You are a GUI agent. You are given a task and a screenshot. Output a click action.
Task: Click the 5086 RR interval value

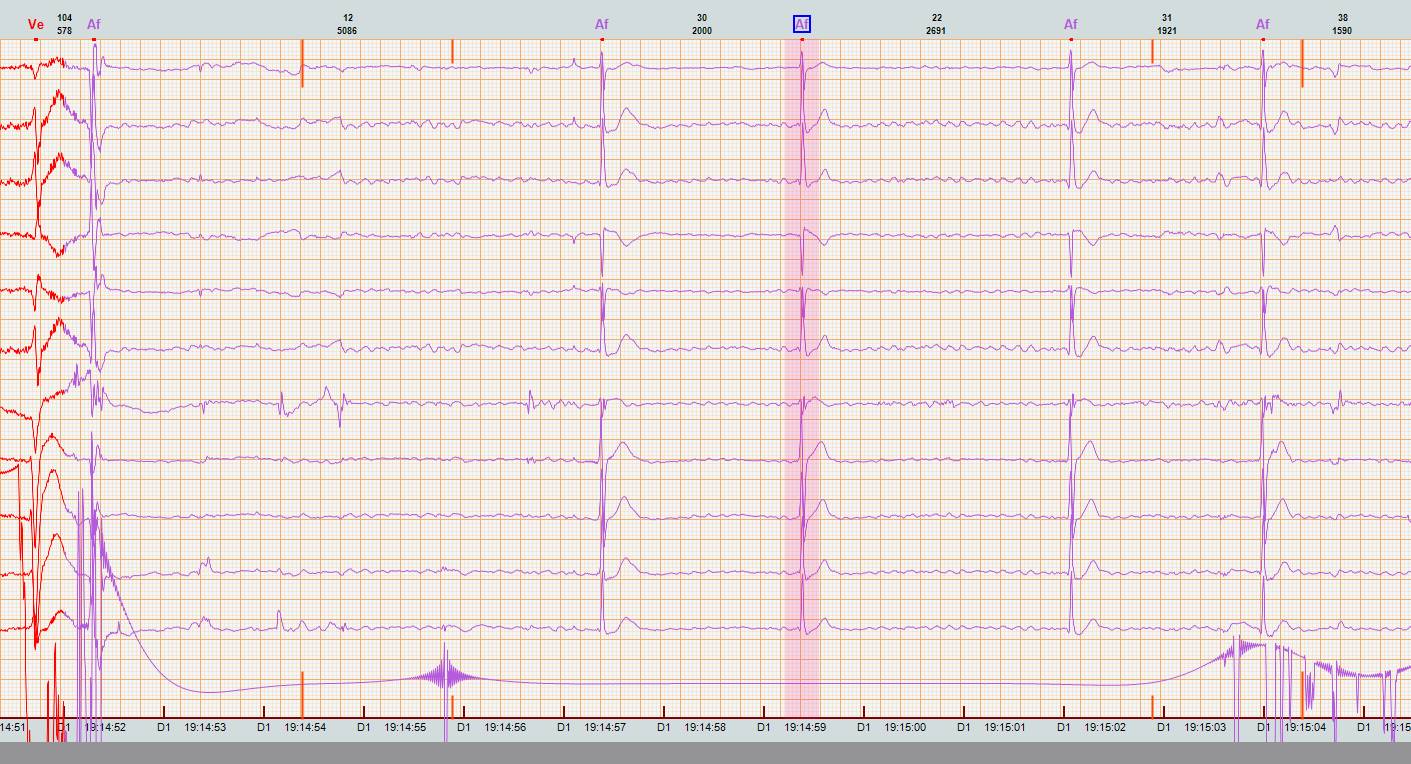347,31
